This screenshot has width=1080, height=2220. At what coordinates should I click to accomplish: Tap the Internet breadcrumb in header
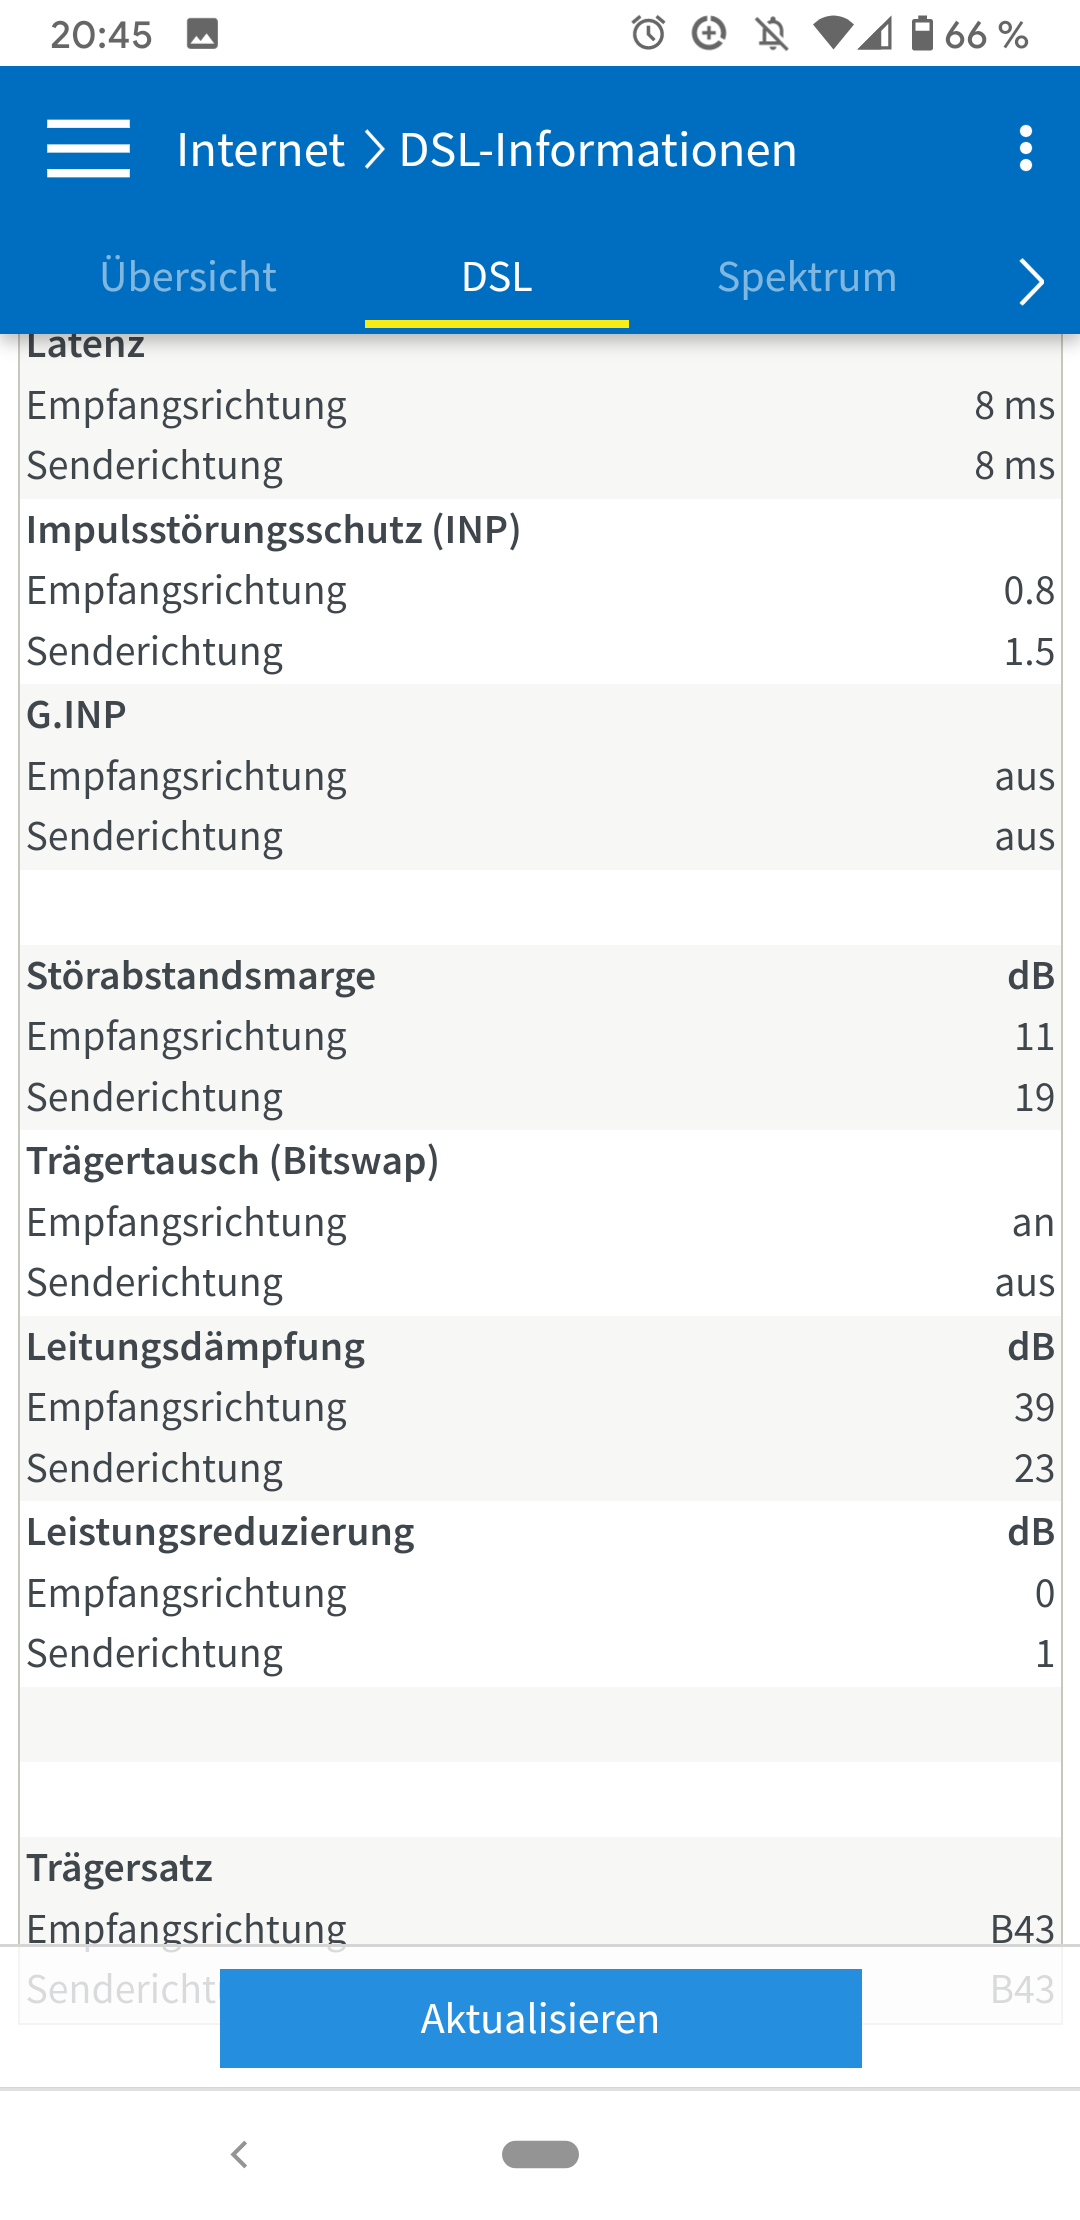click(x=260, y=150)
